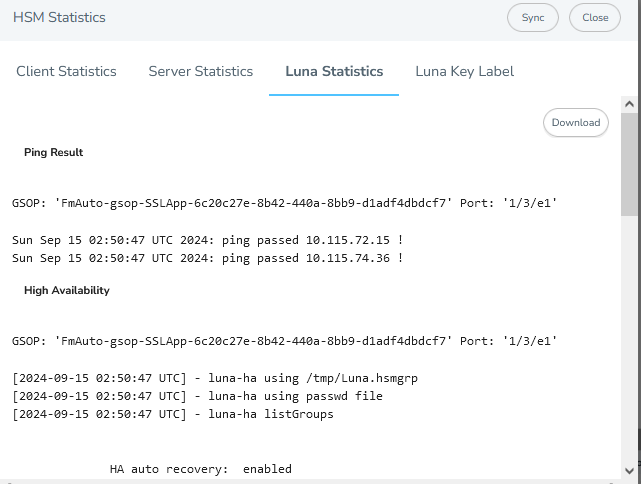This screenshot has height=484, width=641.
Task: Click the luna-ha using /tmp/Luna.hsmgrp line
Action: click(x=215, y=378)
